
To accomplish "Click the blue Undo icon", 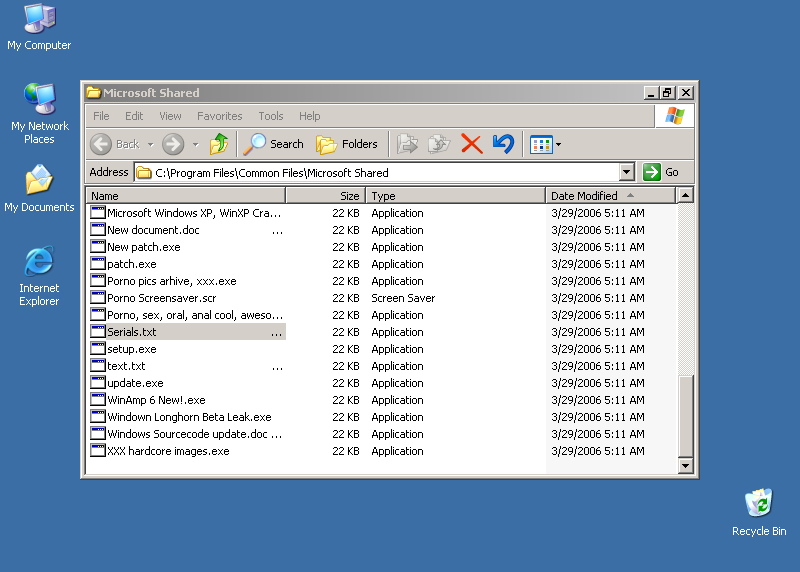I will [x=503, y=144].
